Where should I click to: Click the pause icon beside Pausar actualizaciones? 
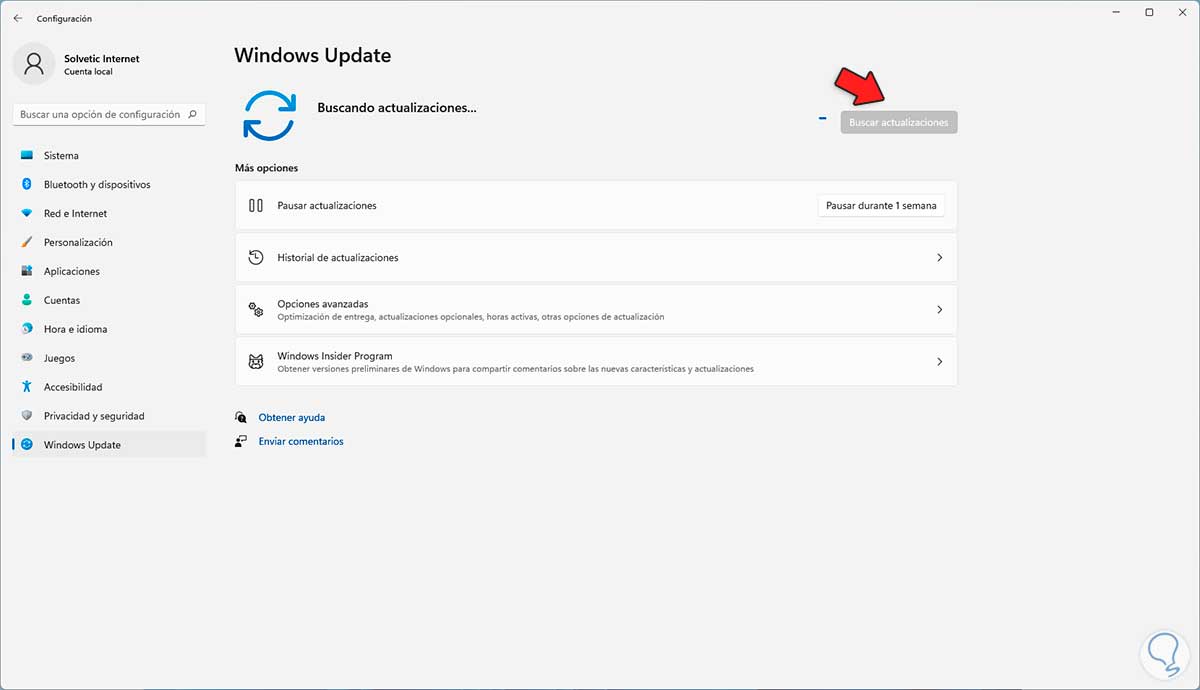(x=256, y=205)
